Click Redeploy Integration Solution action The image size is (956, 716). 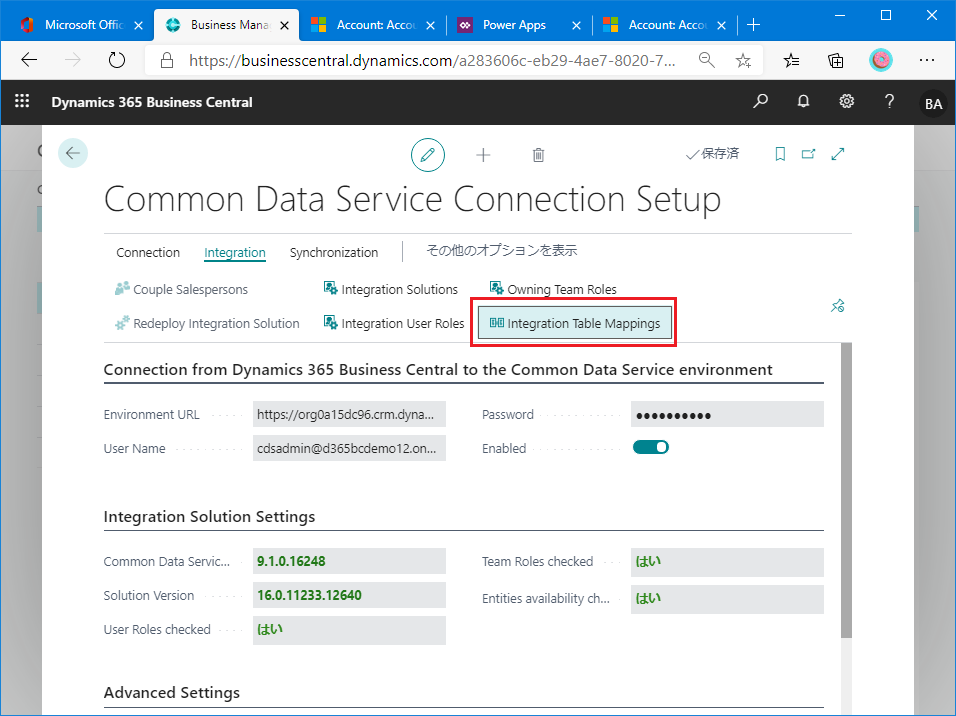click(x=207, y=323)
